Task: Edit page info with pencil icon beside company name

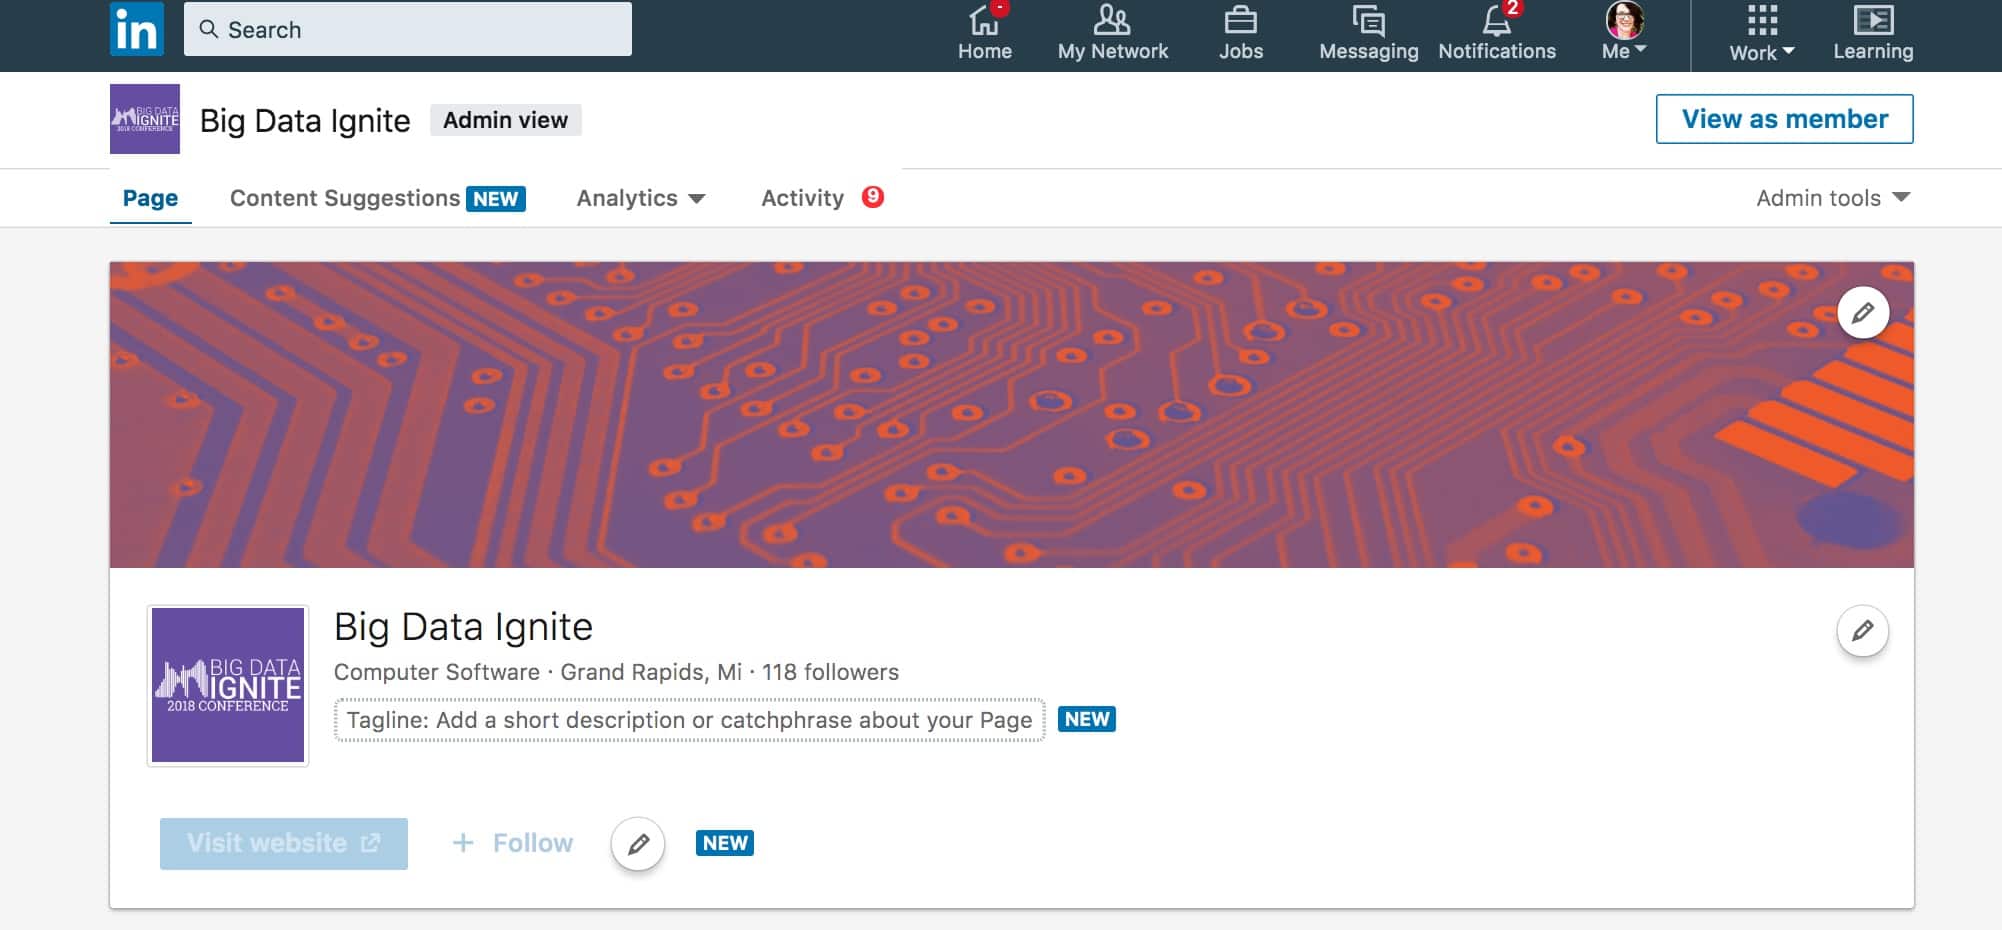Action: coord(1863,631)
